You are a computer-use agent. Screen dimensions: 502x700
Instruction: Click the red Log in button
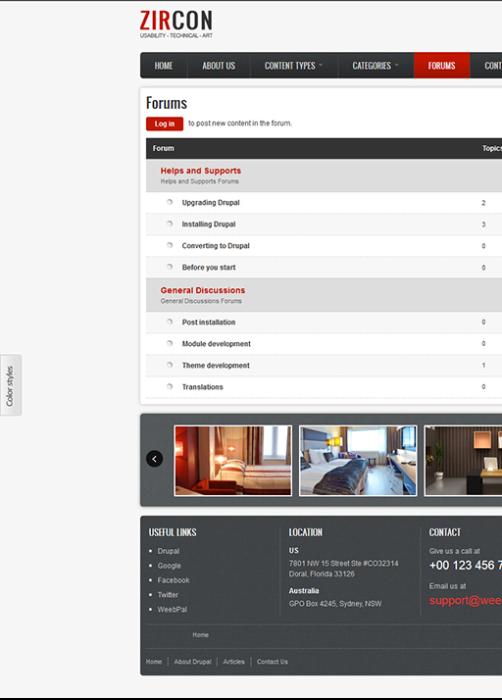click(x=164, y=124)
